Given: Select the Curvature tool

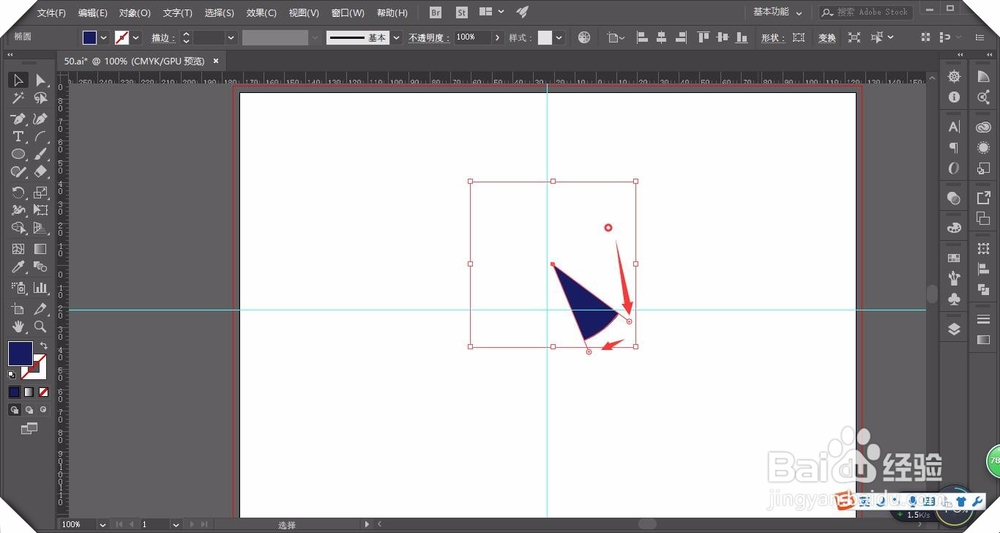Looking at the screenshot, I should coord(40,119).
